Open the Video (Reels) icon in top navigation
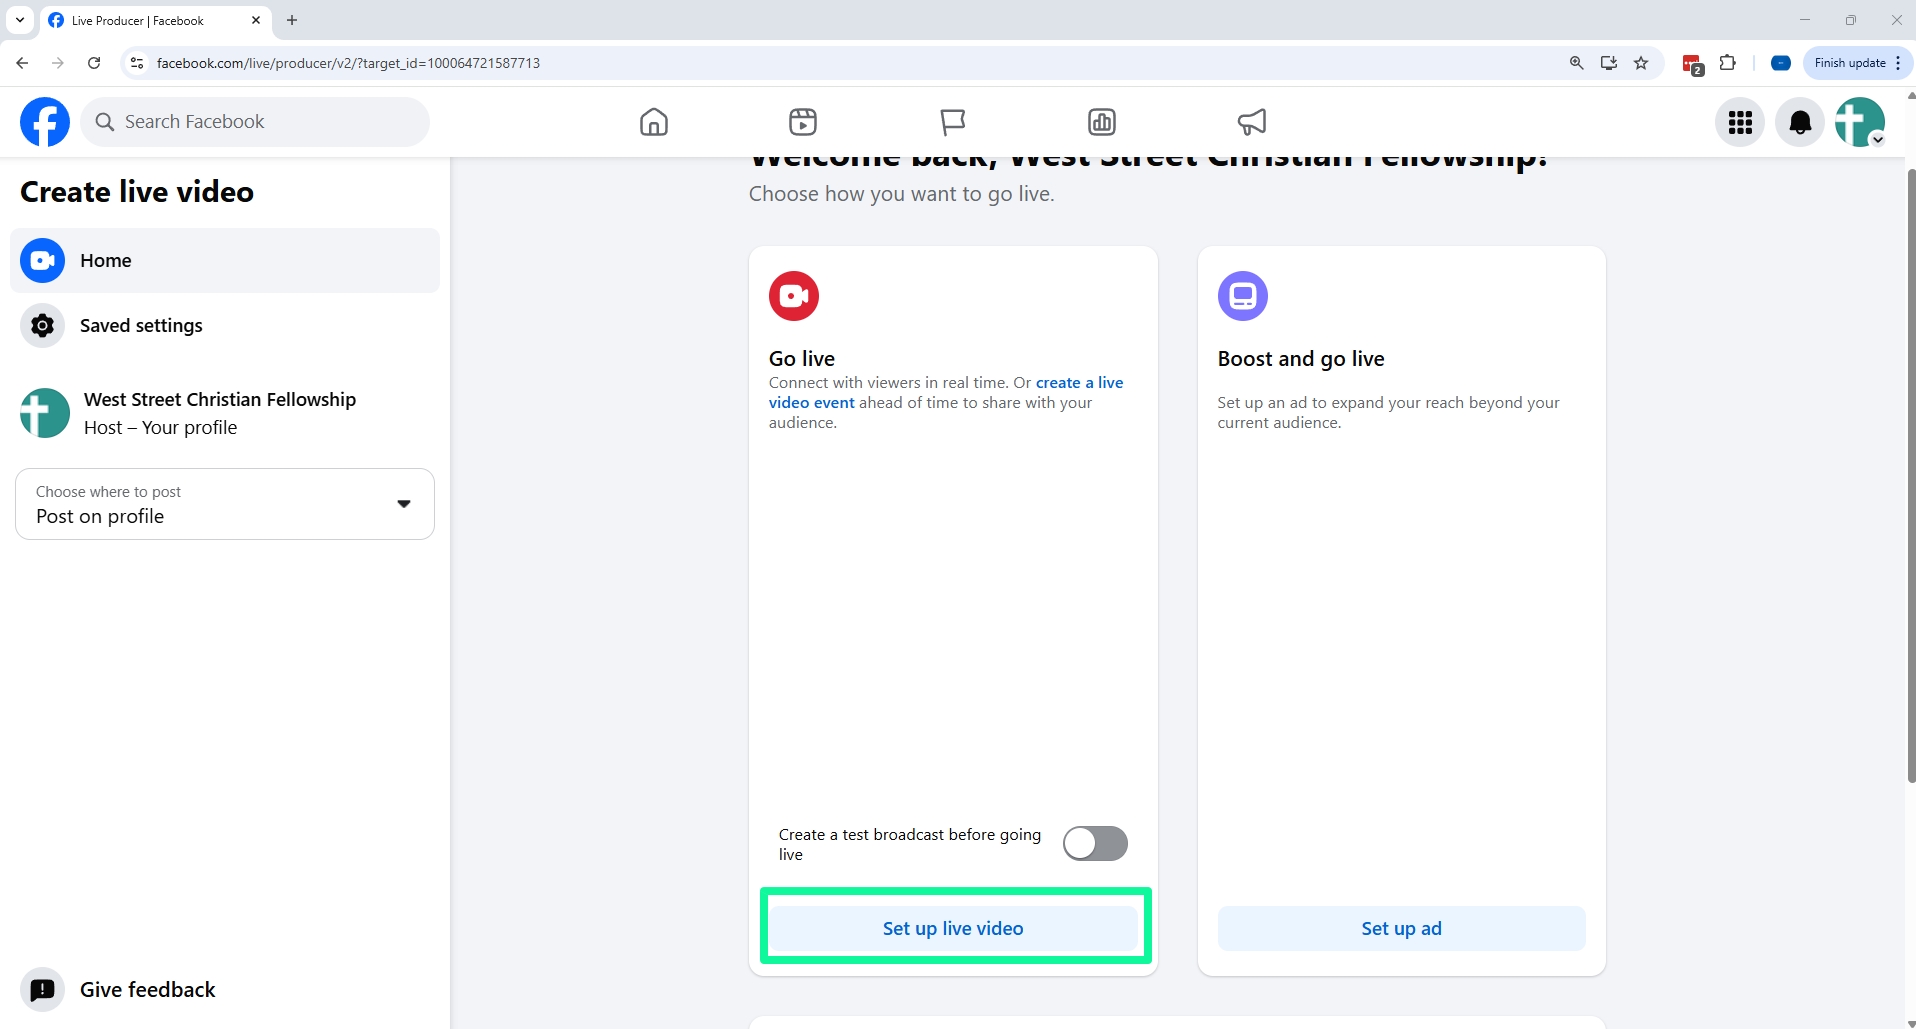The image size is (1916, 1029). [803, 122]
